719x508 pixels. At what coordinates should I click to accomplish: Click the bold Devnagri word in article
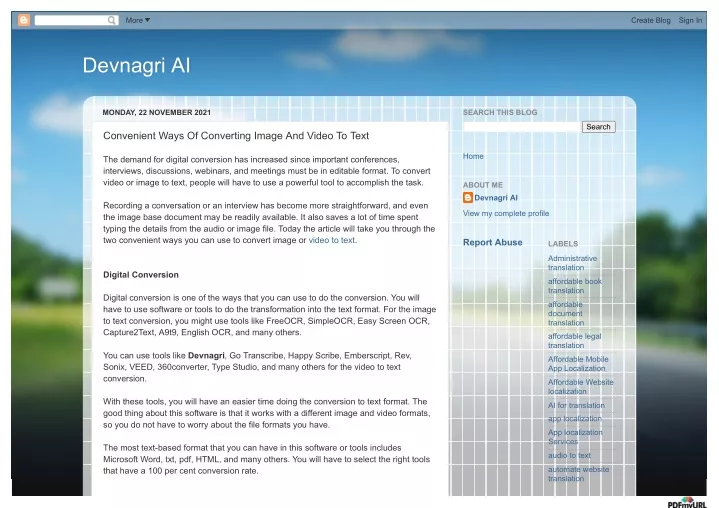(x=206, y=355)
